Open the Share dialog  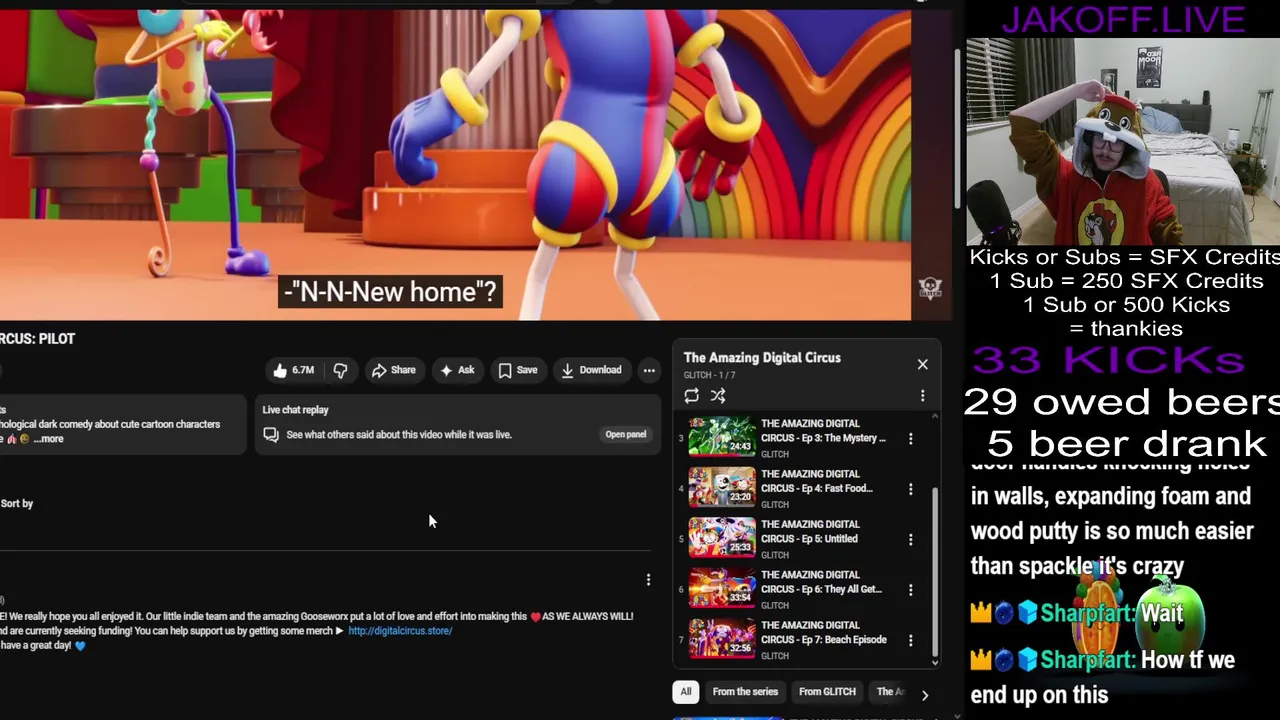pos(393,370)
